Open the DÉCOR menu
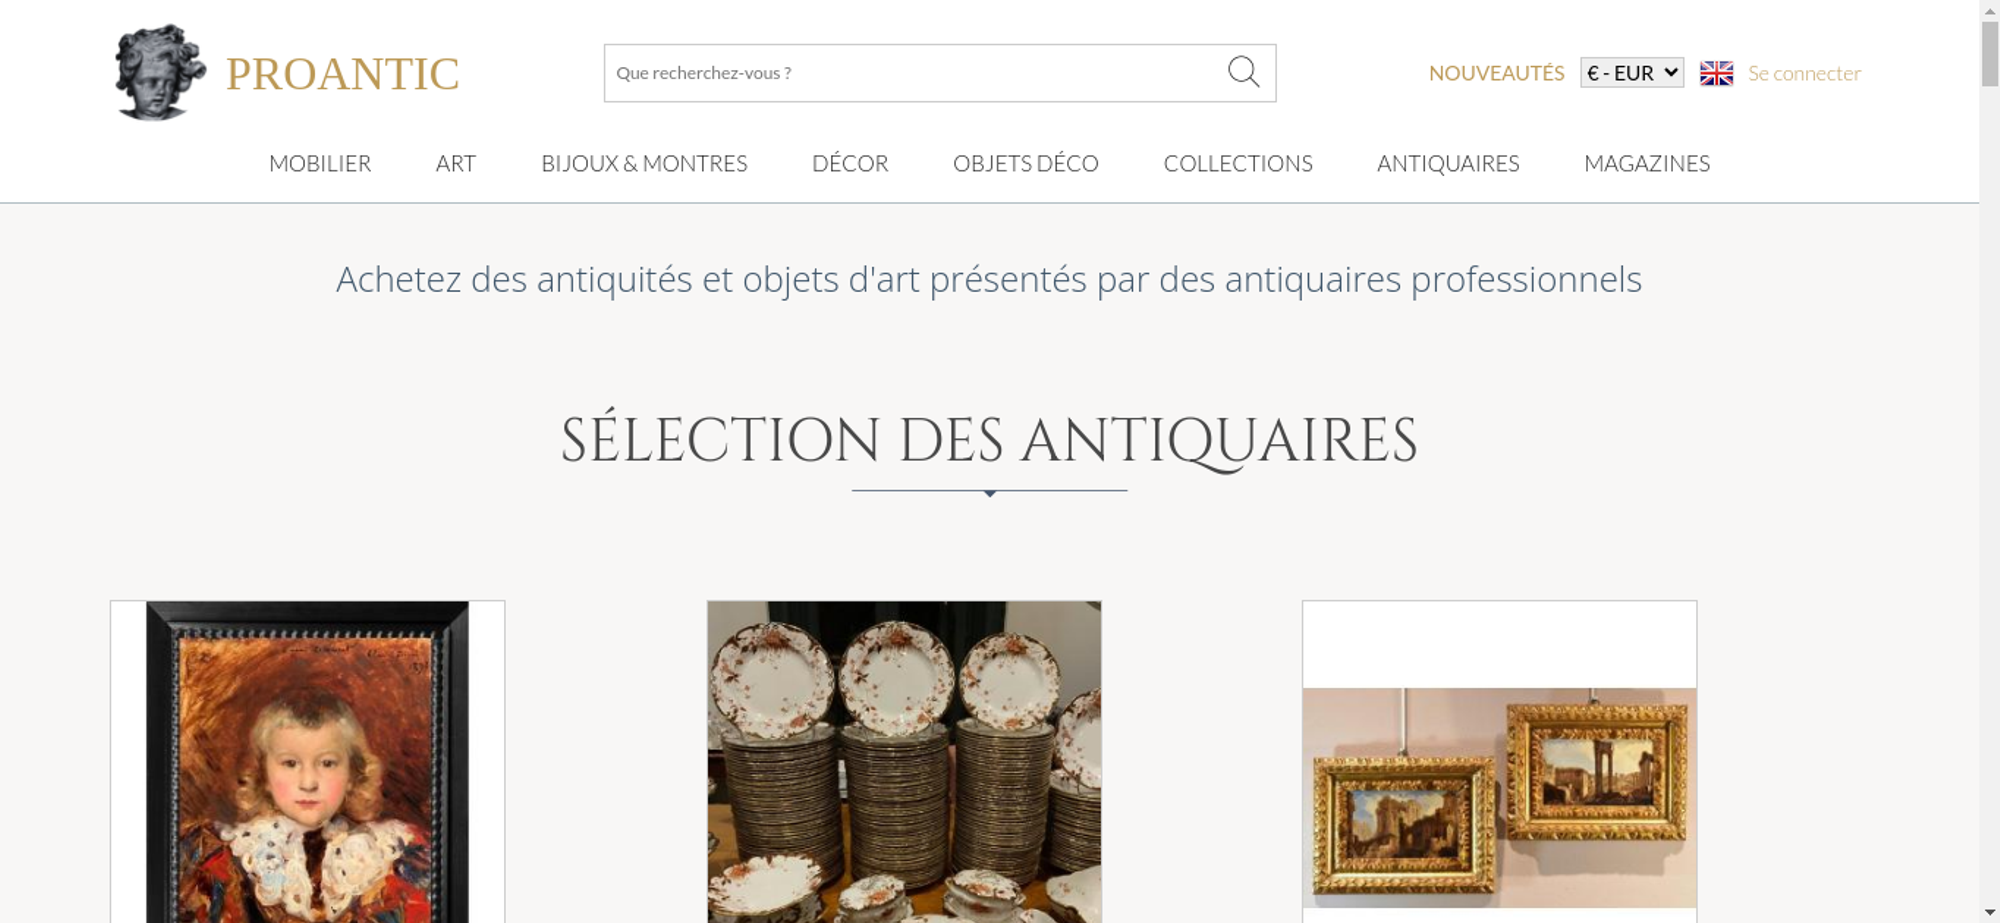This screenshot has width=2000, height=923. point(850,163)
